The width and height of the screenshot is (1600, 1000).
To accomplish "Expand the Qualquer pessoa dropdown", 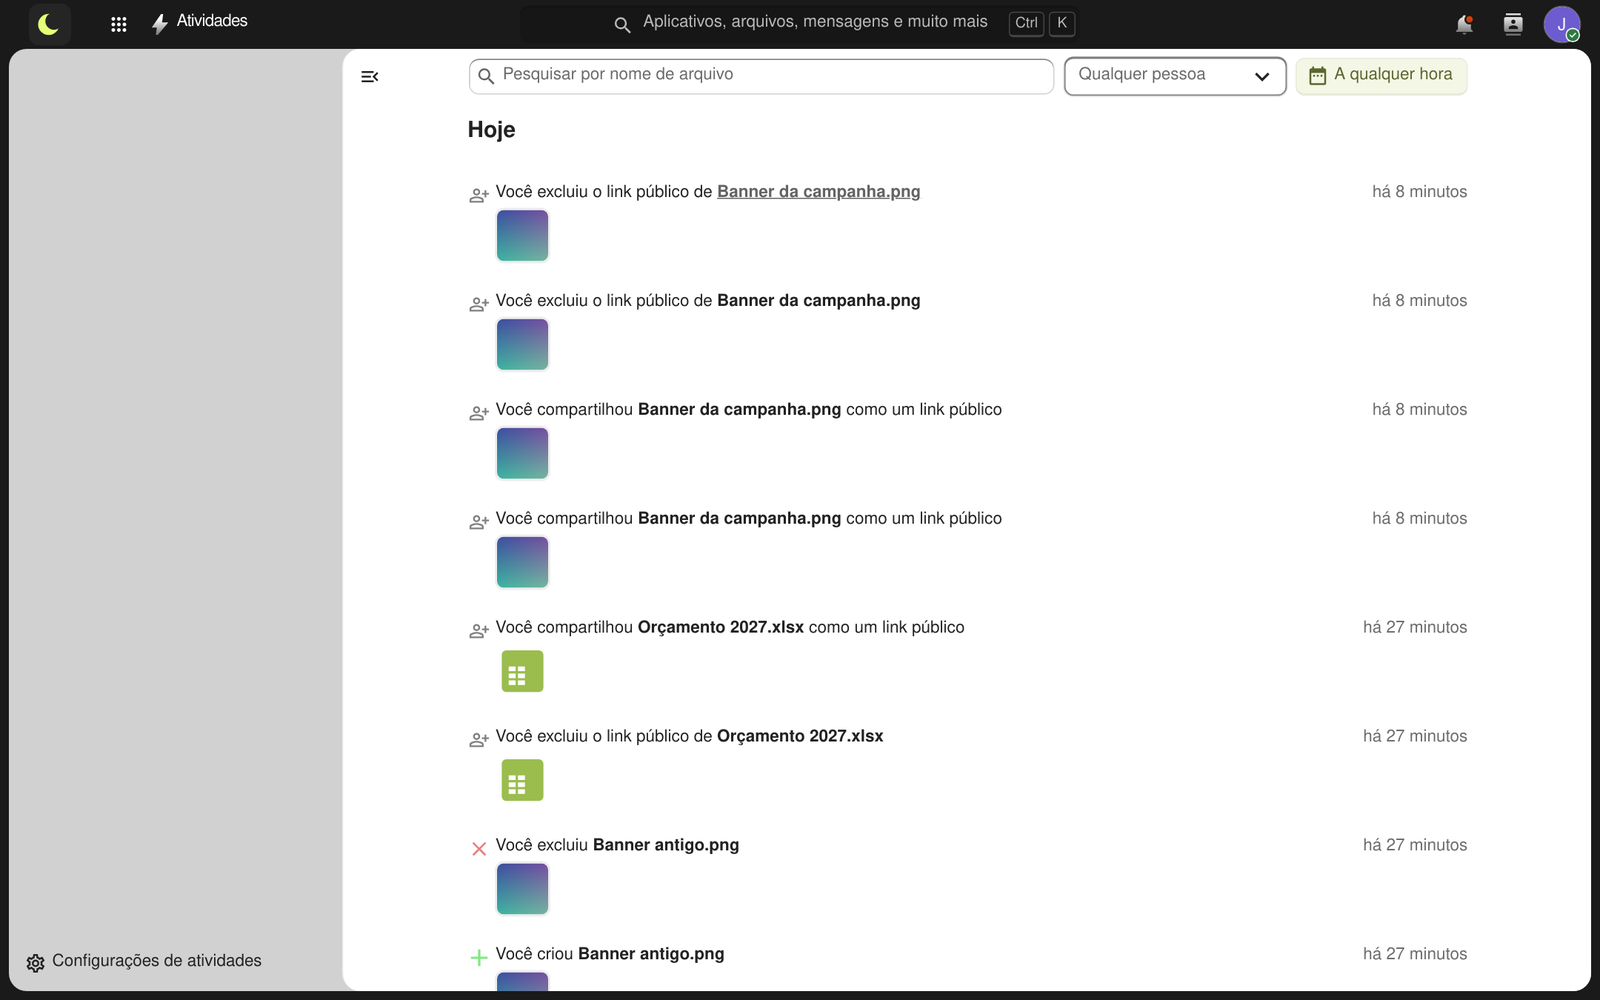I will (x=1175, y=76).
